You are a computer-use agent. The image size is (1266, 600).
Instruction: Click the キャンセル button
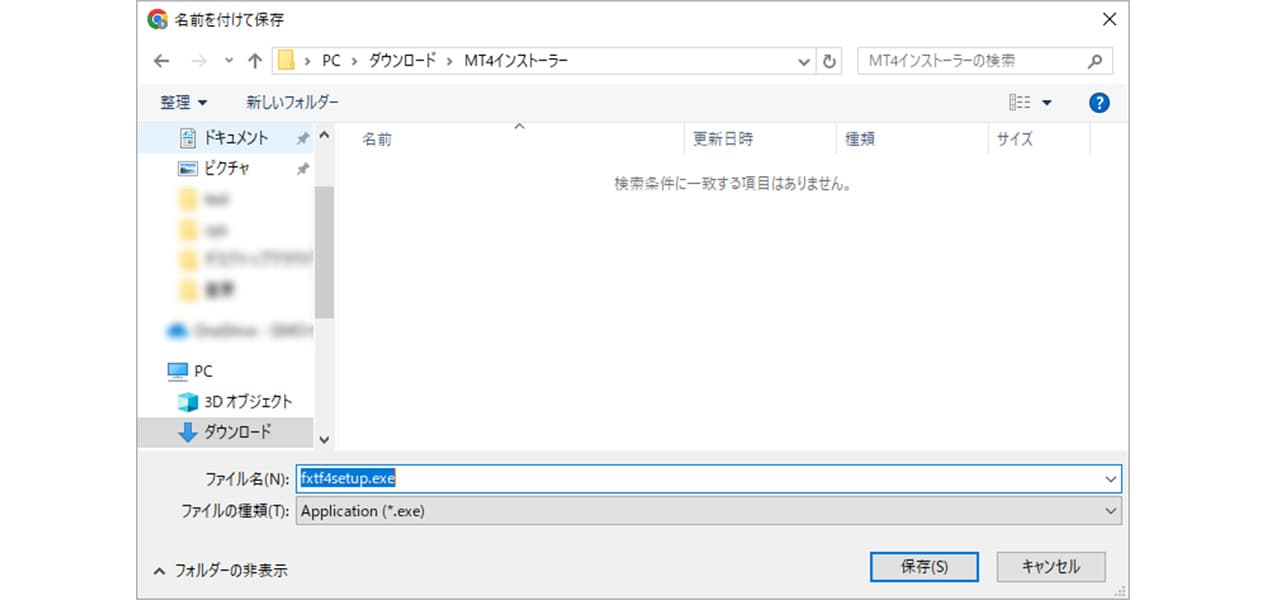pyautogui.click(x=1051, y=566)
